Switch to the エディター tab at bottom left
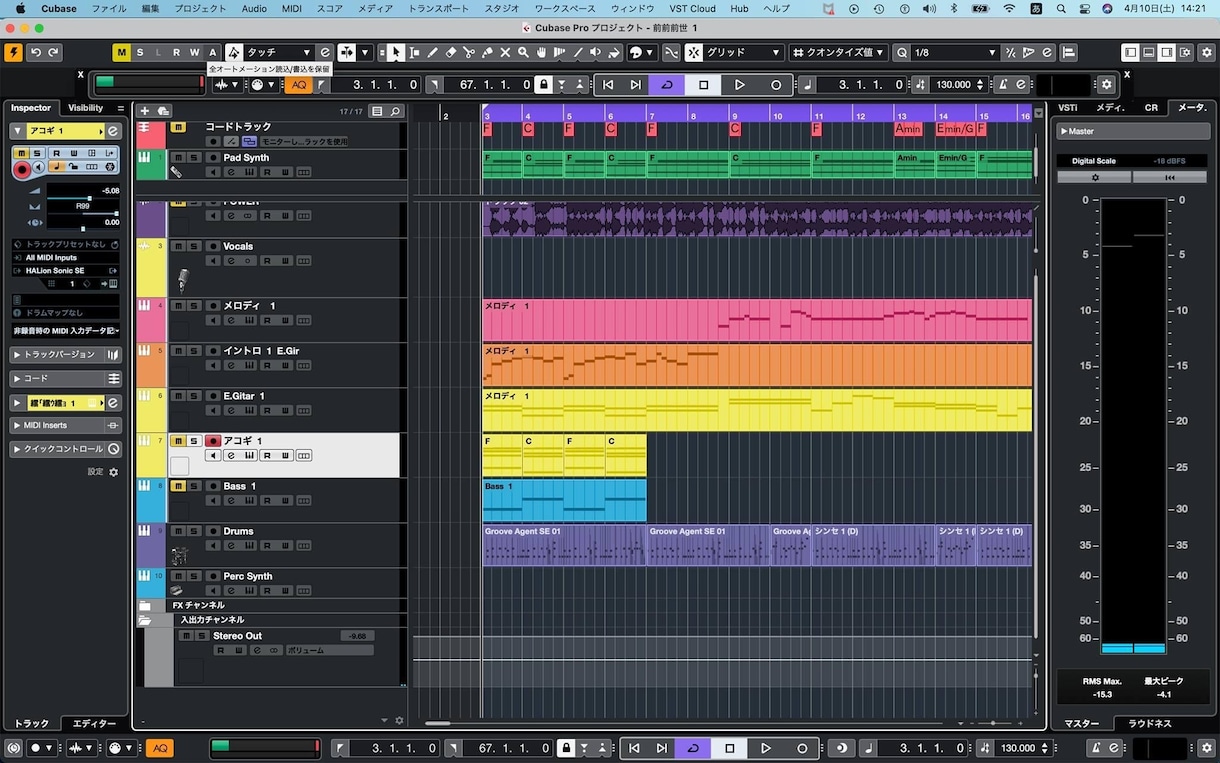Screen dimensions: 1220x763 94,723
